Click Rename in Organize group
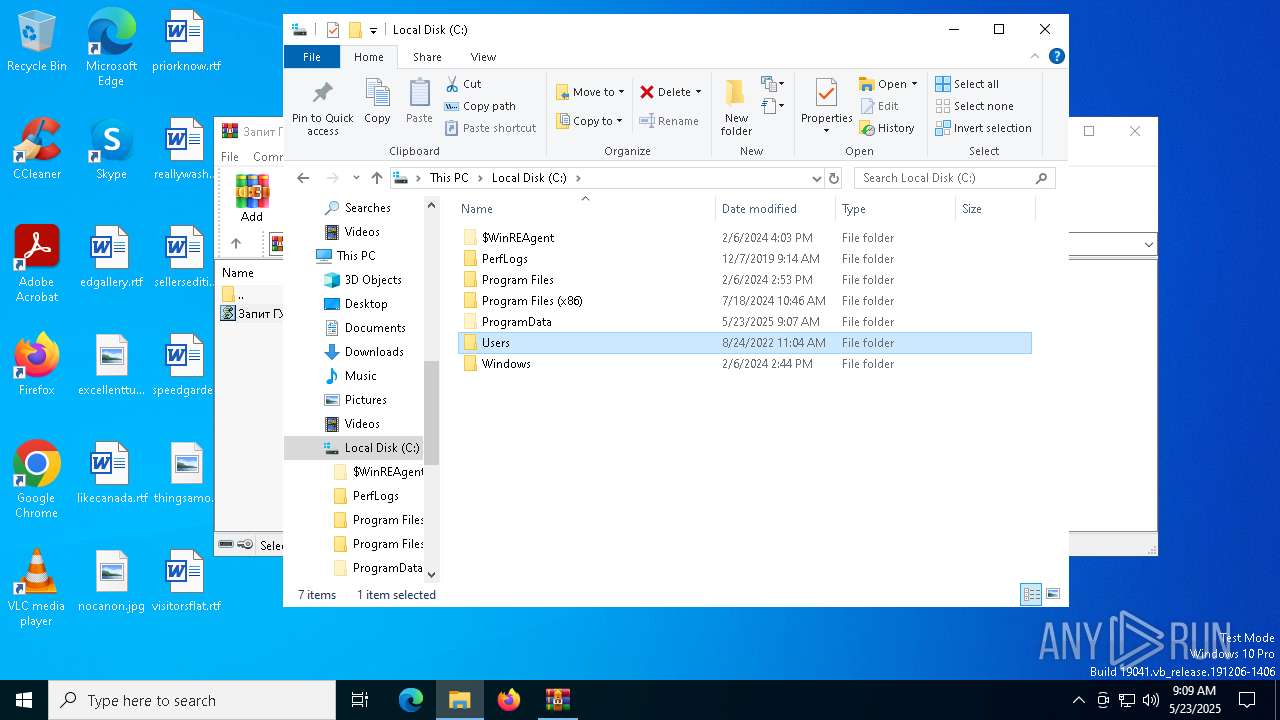This screenshot has width=1280, height=720. [x=669, y=121]
